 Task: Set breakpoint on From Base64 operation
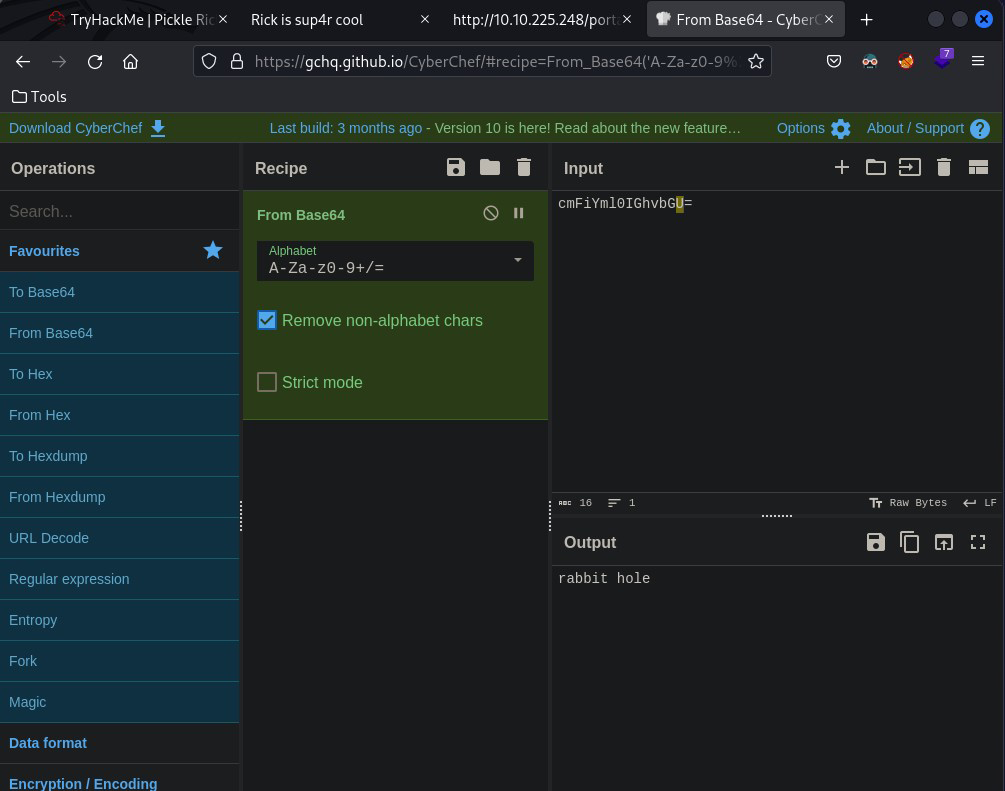point(518,213)
